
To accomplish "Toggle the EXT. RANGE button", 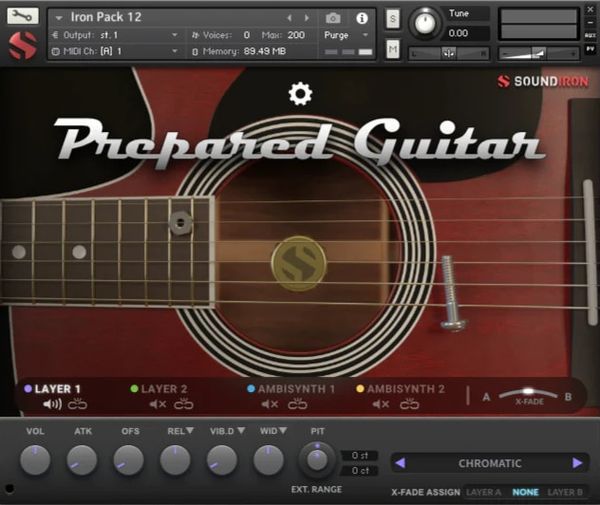I will [x=316, y=489].
